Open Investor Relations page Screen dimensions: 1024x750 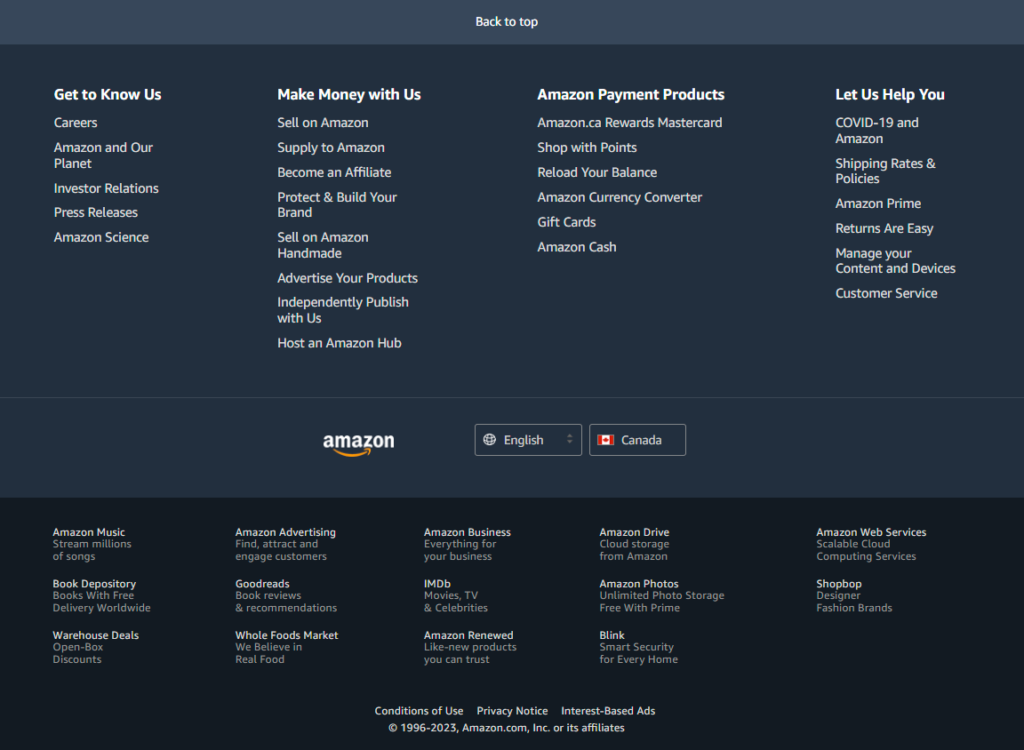106,188
